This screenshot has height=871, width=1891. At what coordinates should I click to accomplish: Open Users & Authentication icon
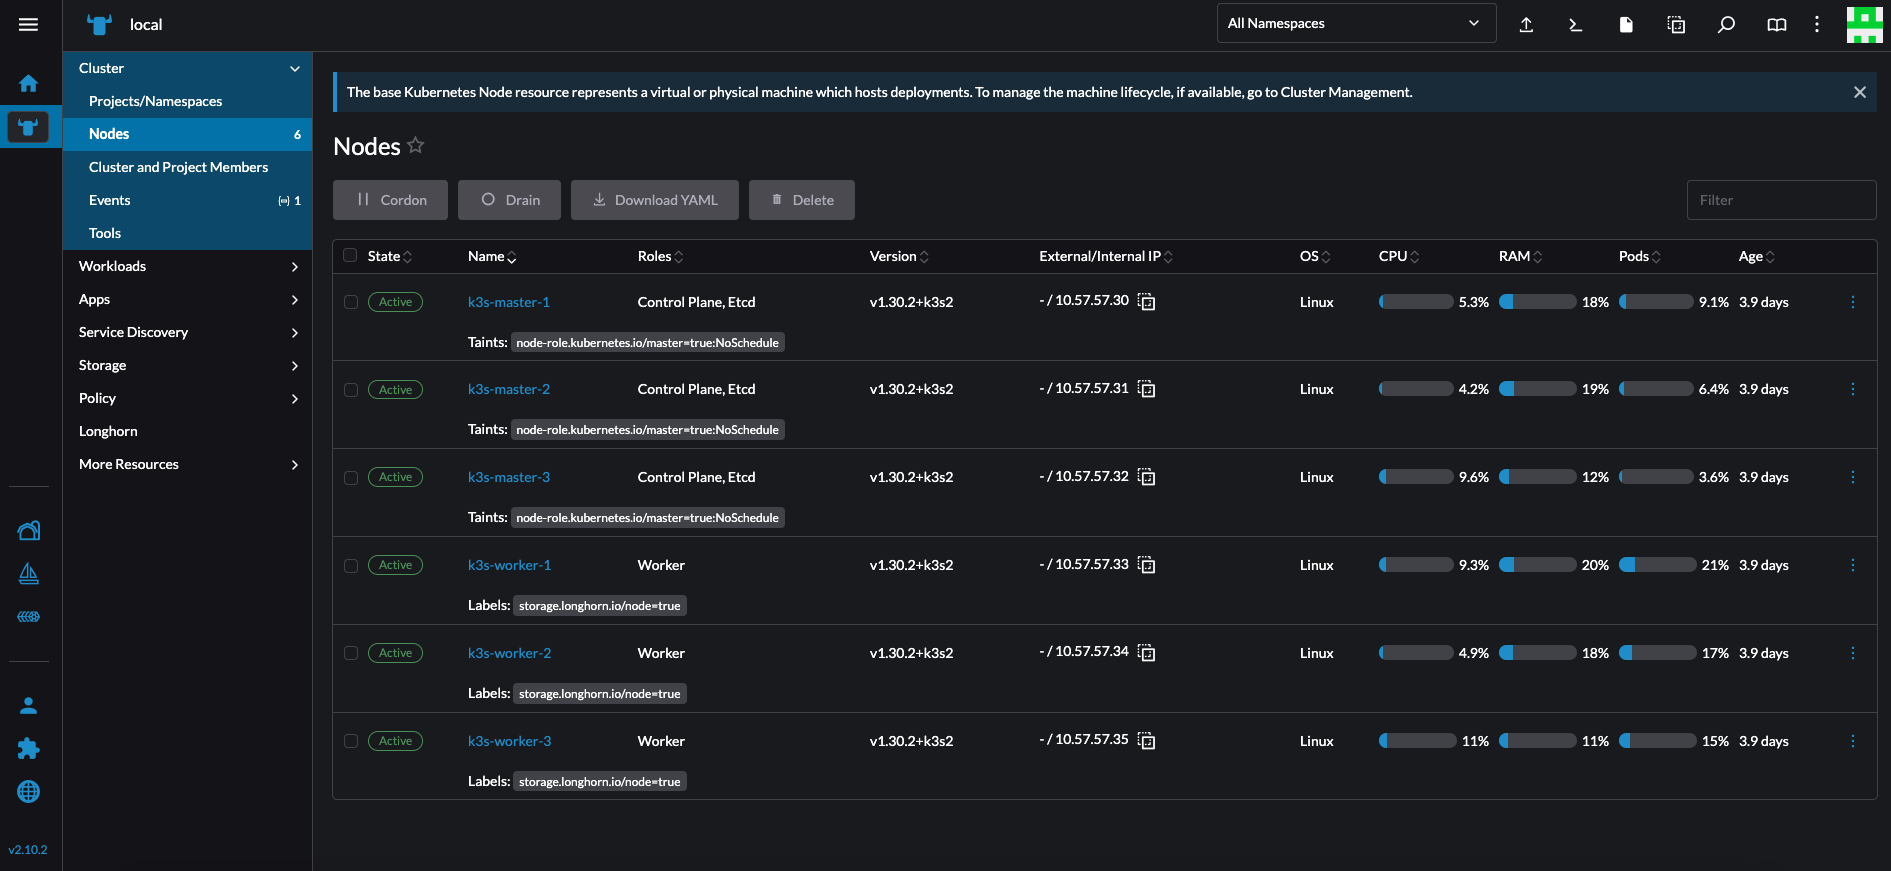(29, 706)
